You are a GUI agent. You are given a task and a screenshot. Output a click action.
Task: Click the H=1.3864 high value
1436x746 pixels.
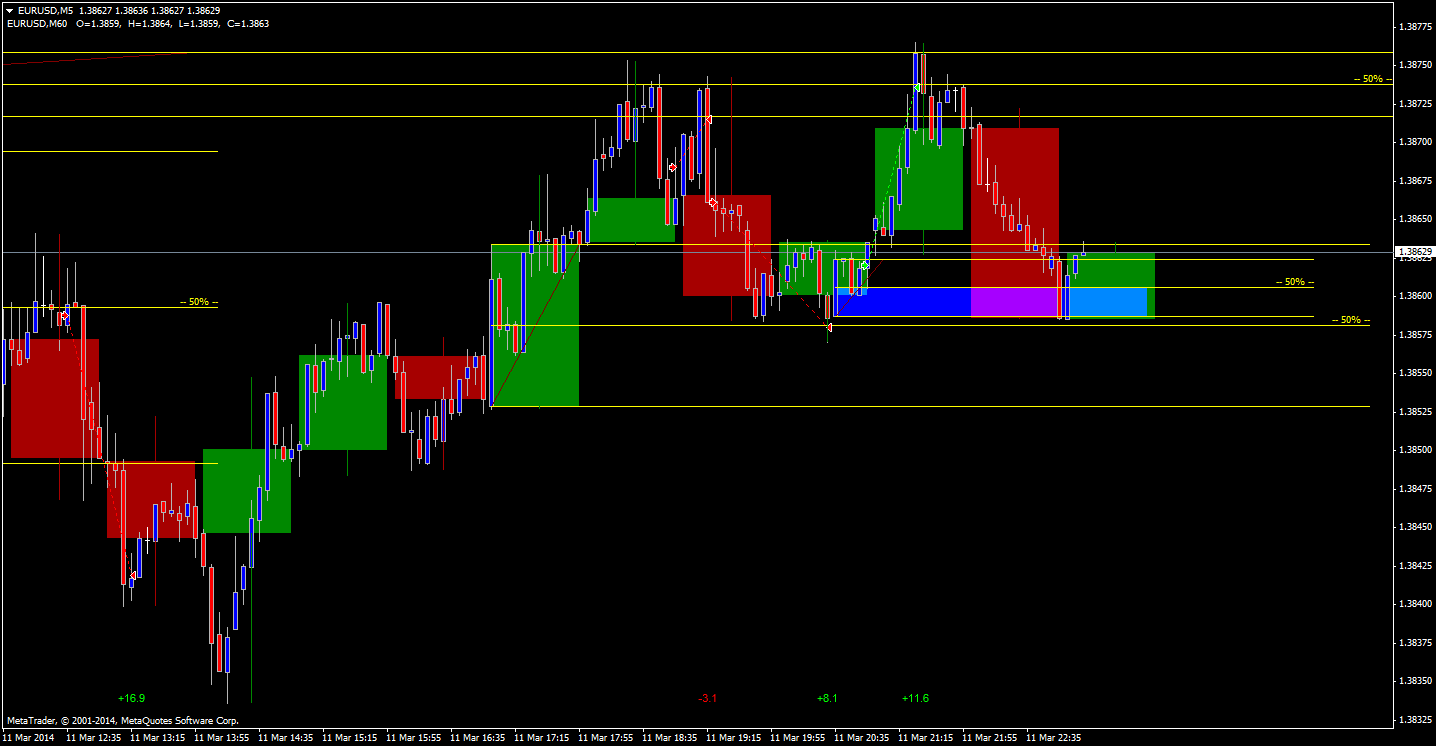click(x=149, y=23)
